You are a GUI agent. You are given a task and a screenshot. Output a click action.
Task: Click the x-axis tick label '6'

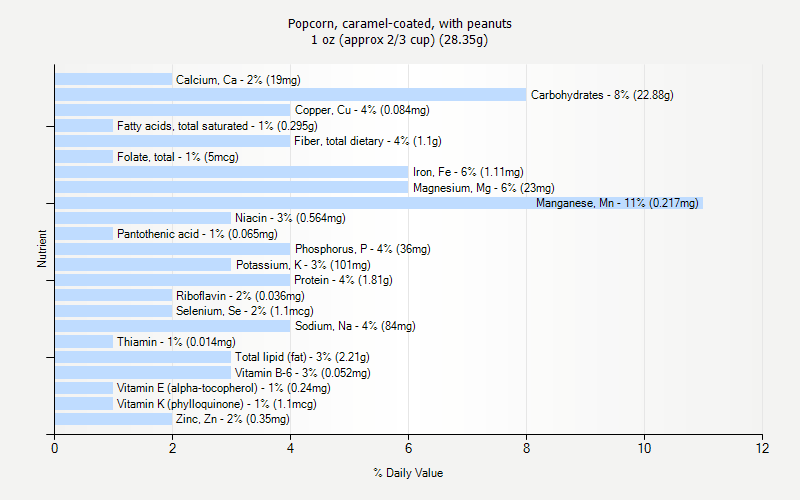(x=408, y=448)
